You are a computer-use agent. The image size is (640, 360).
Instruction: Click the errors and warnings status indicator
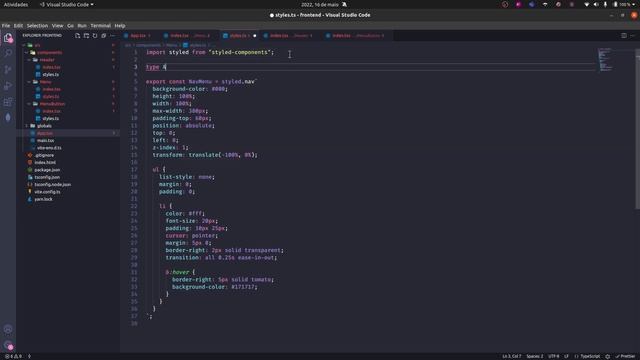(13, 356)
